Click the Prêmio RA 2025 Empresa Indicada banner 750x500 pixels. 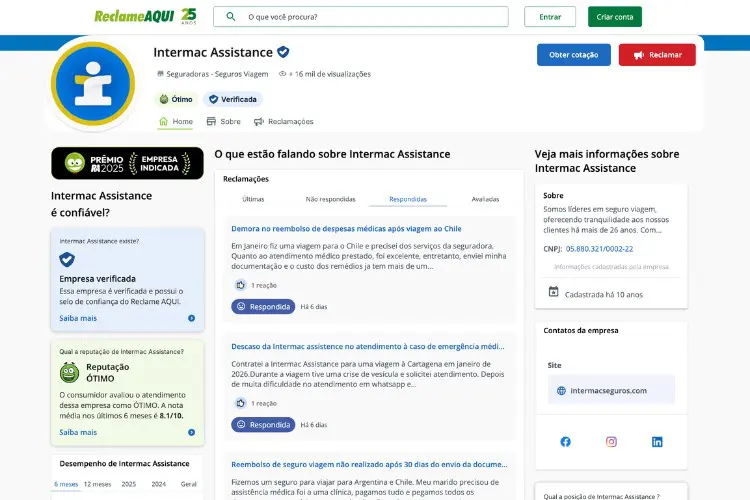tap(127, 163)
